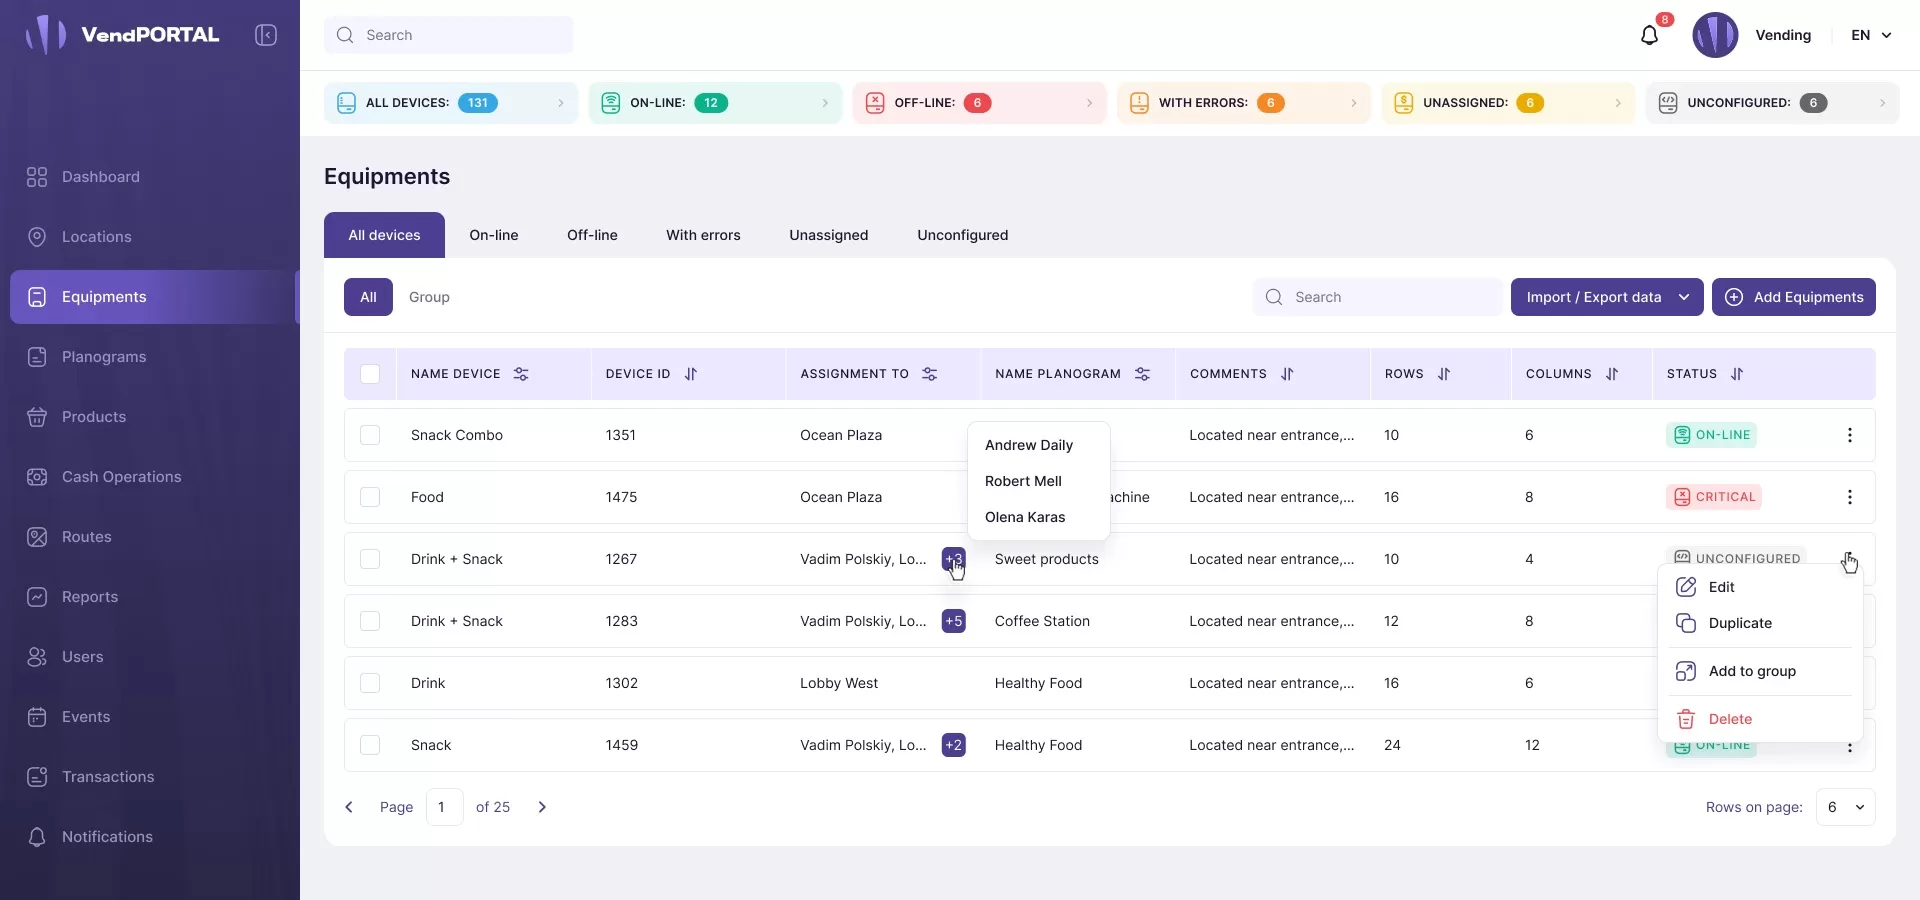Check the Snack Combo row checkbox

pyautogui.click(x=370, y=435)
